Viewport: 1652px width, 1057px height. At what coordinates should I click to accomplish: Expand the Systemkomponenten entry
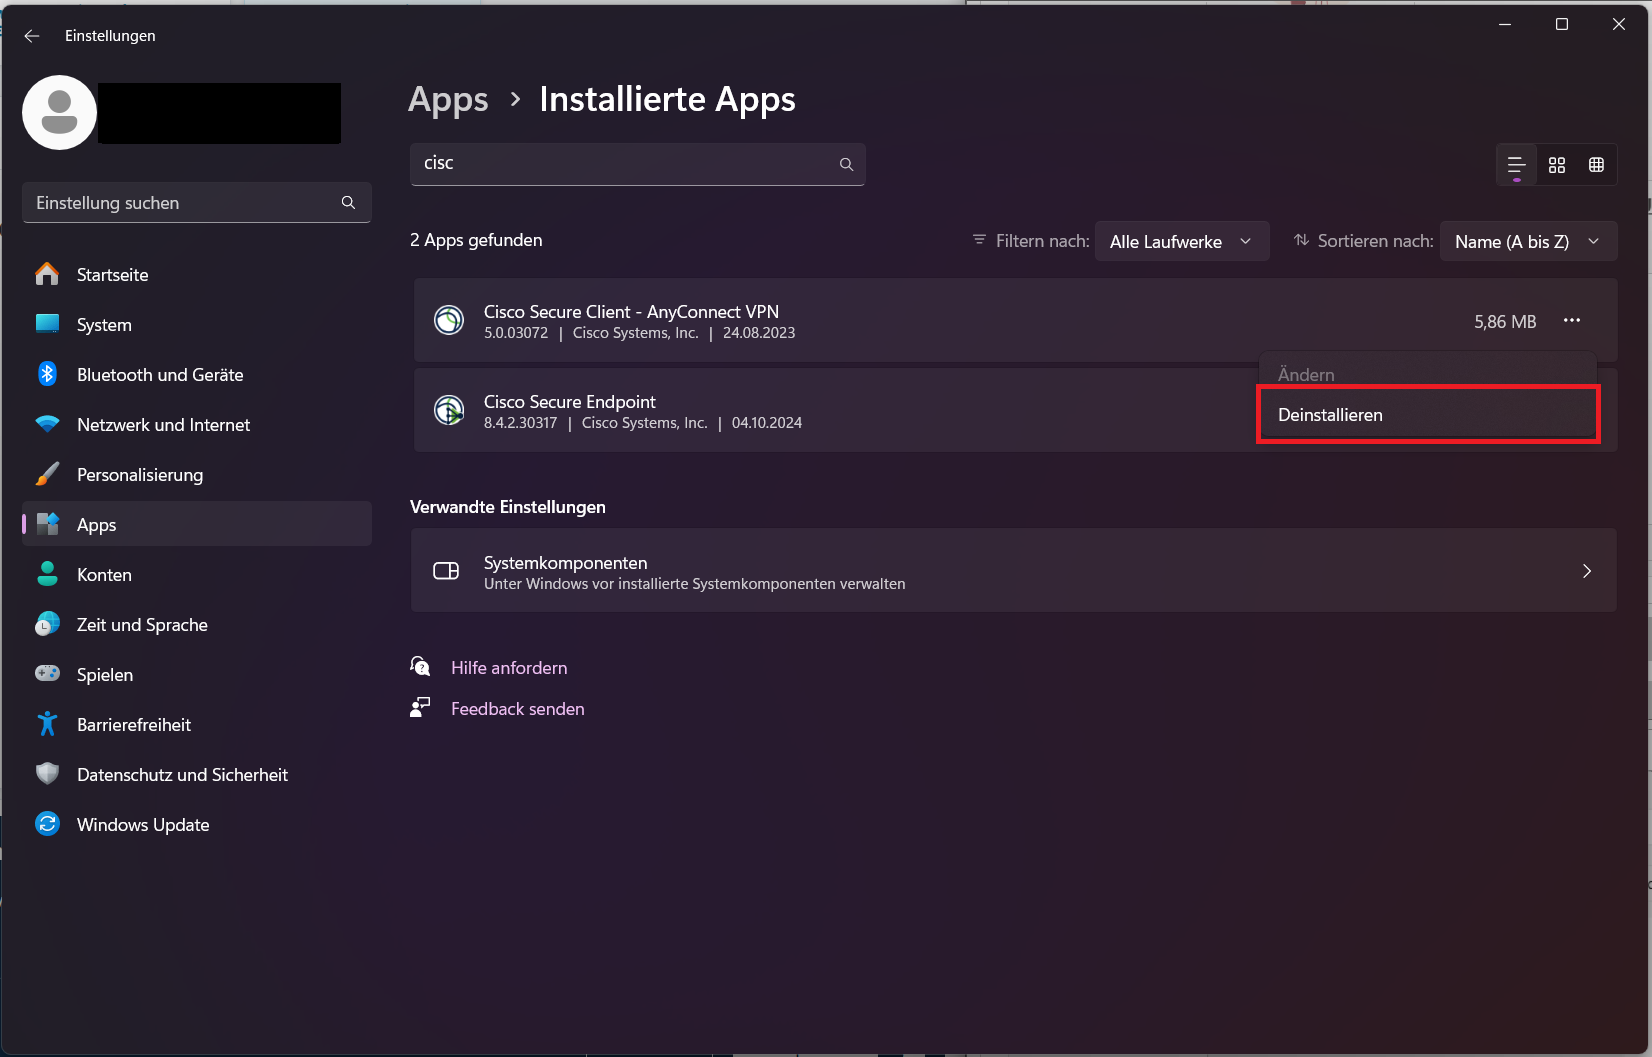coord(1013,571)
